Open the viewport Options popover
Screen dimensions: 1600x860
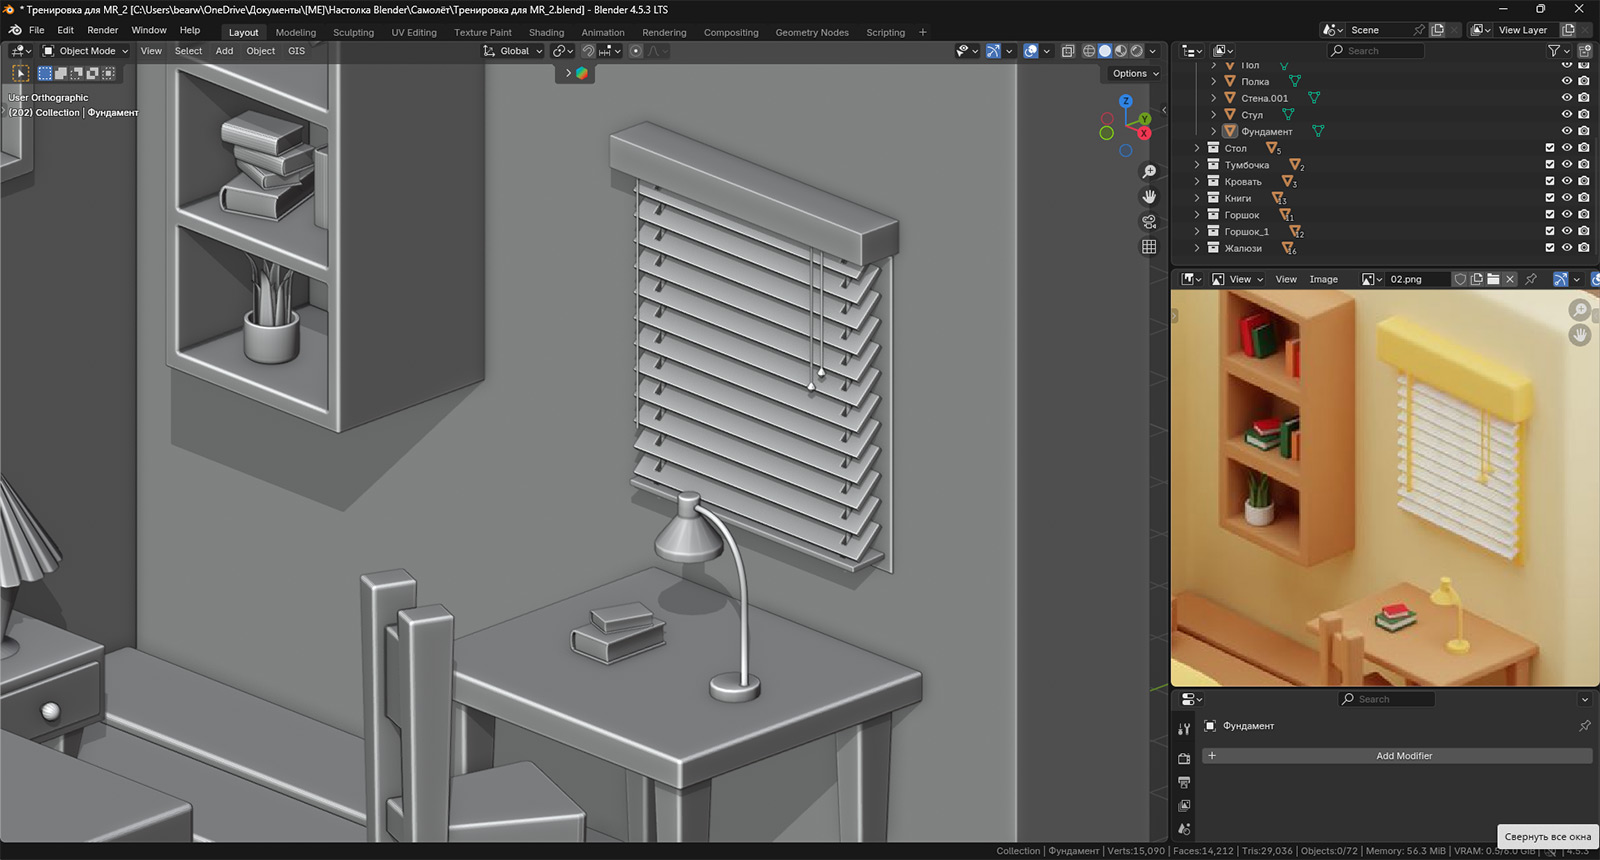1135,73
